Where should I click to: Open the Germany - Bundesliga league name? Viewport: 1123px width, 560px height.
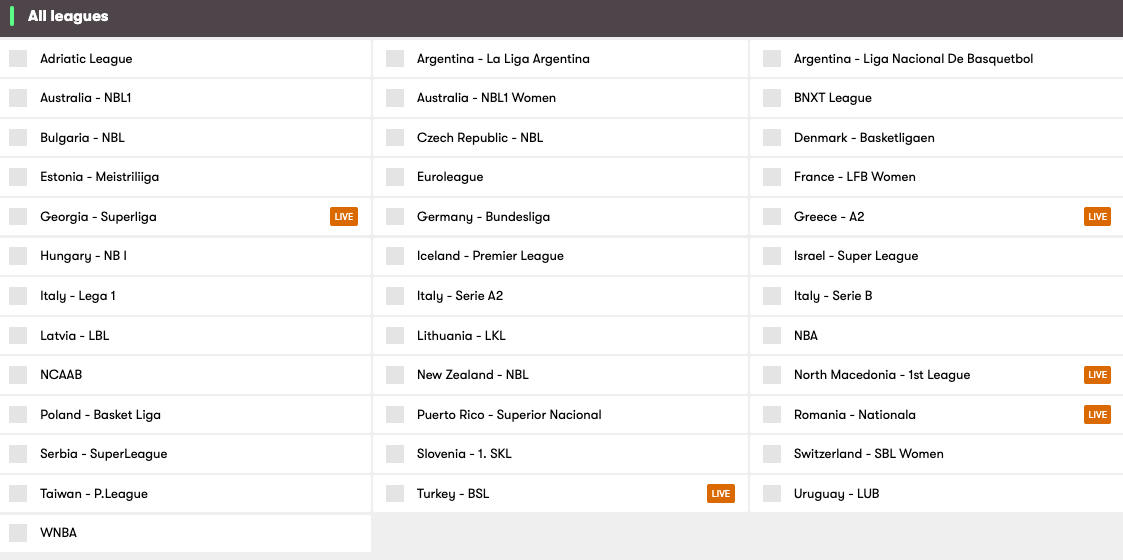tap(483, 217)
